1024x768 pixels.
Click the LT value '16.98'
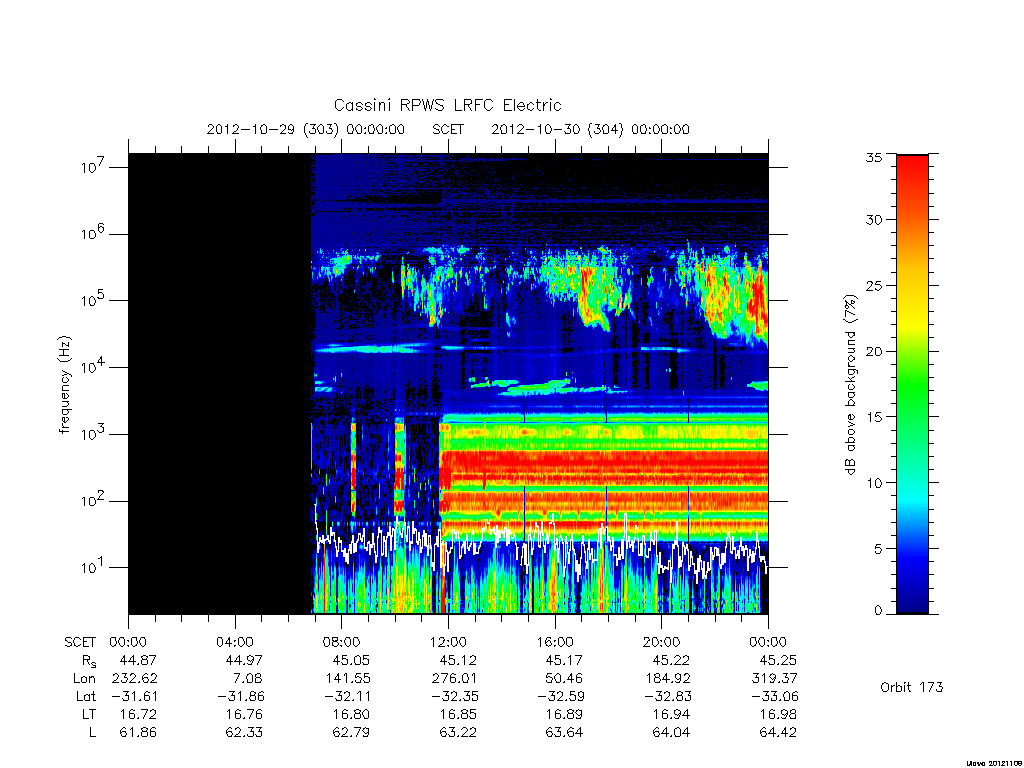tap(778, 714)
